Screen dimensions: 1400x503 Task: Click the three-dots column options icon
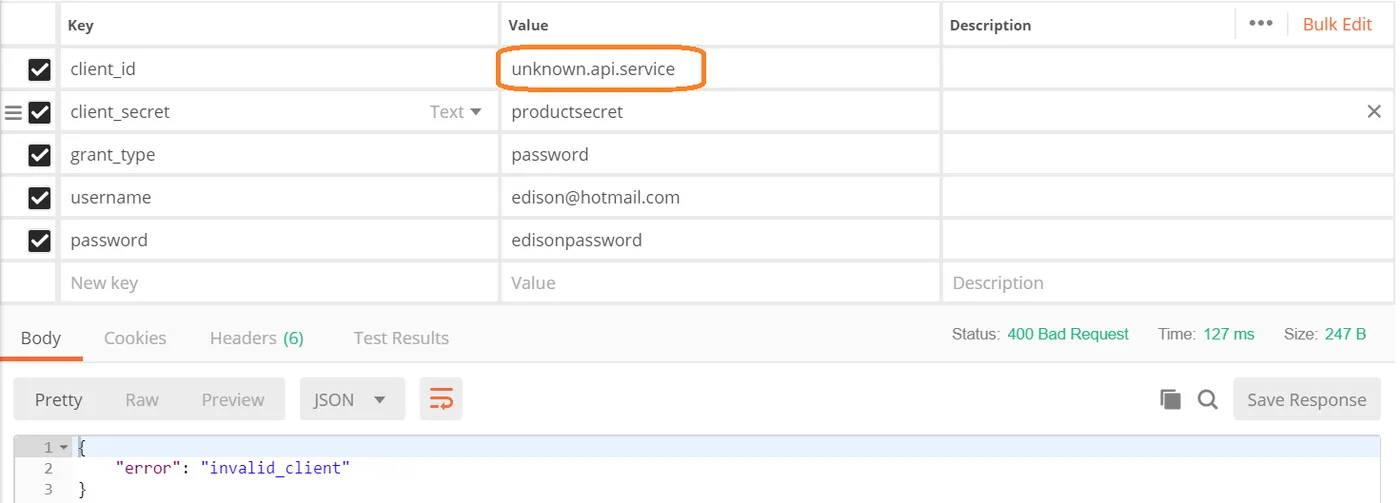pyautogui.click(x=1260, y=24)
